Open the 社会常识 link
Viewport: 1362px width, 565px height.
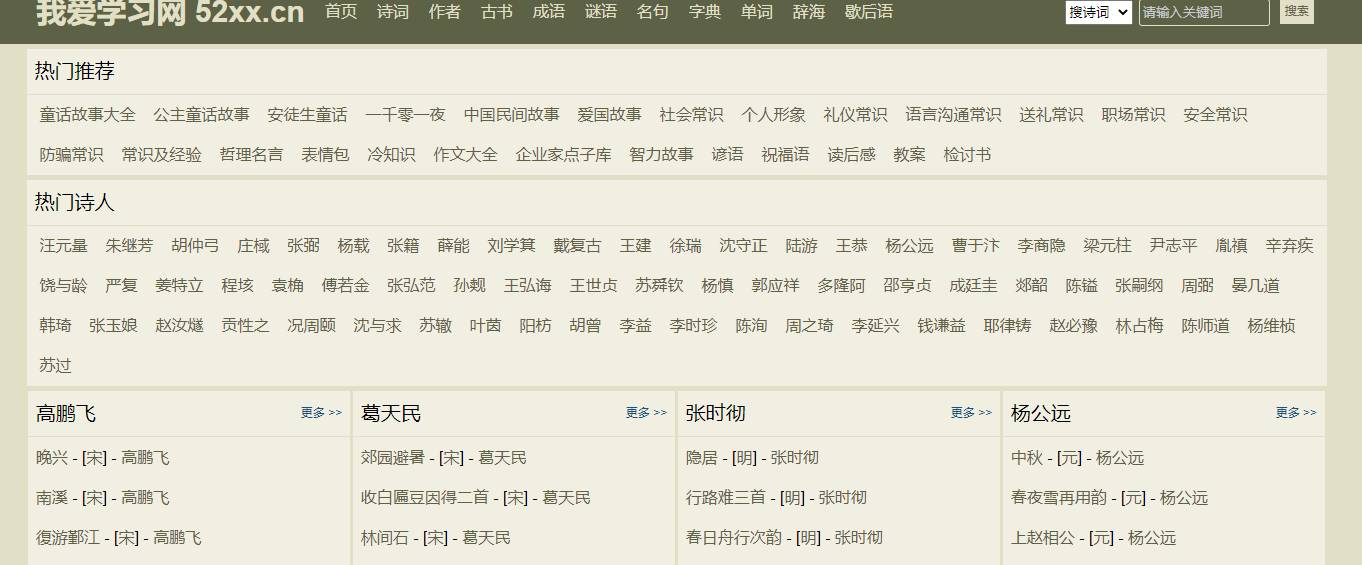click(692, 115)
